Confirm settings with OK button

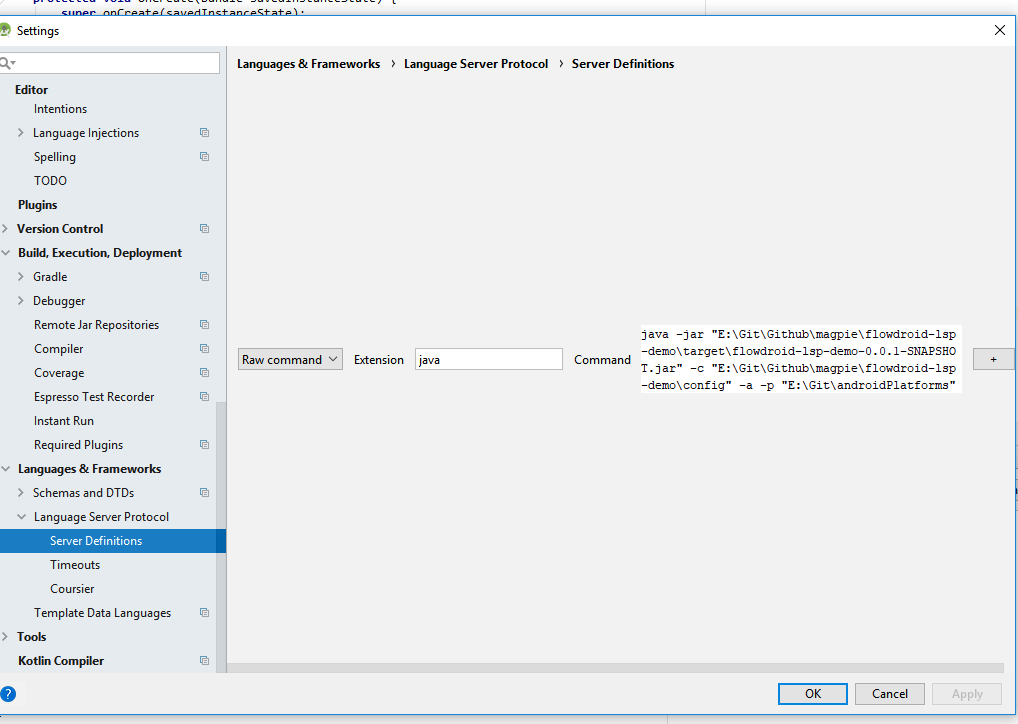pyautogui.click(x=812, y=693)
